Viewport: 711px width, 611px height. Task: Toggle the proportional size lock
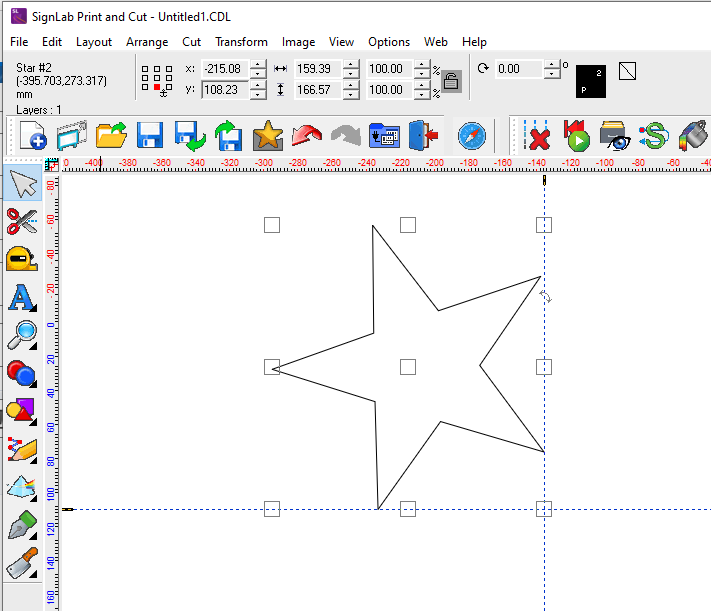(451, 82)
